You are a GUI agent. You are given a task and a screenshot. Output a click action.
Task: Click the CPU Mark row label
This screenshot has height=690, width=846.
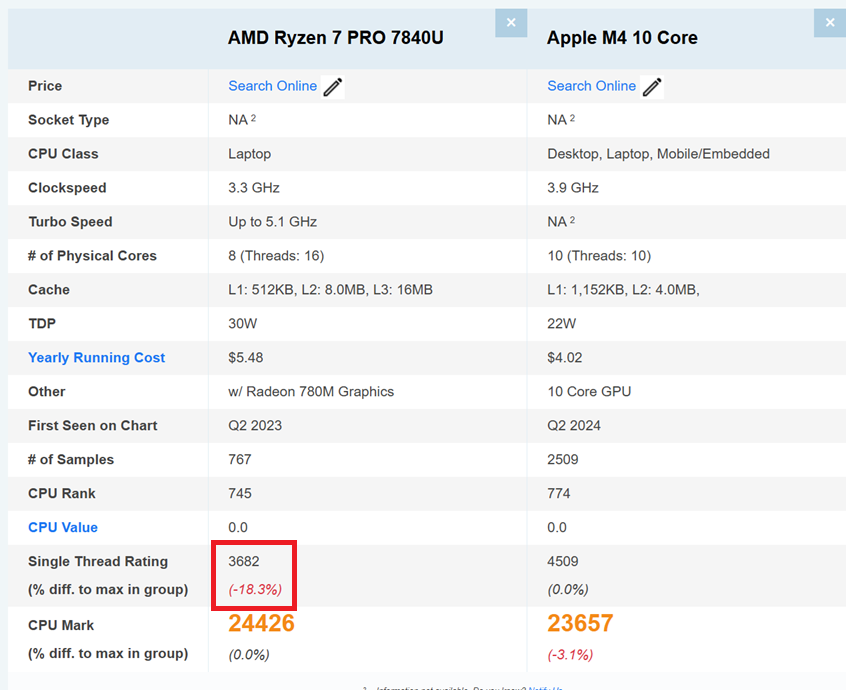(x=61, y=625)
